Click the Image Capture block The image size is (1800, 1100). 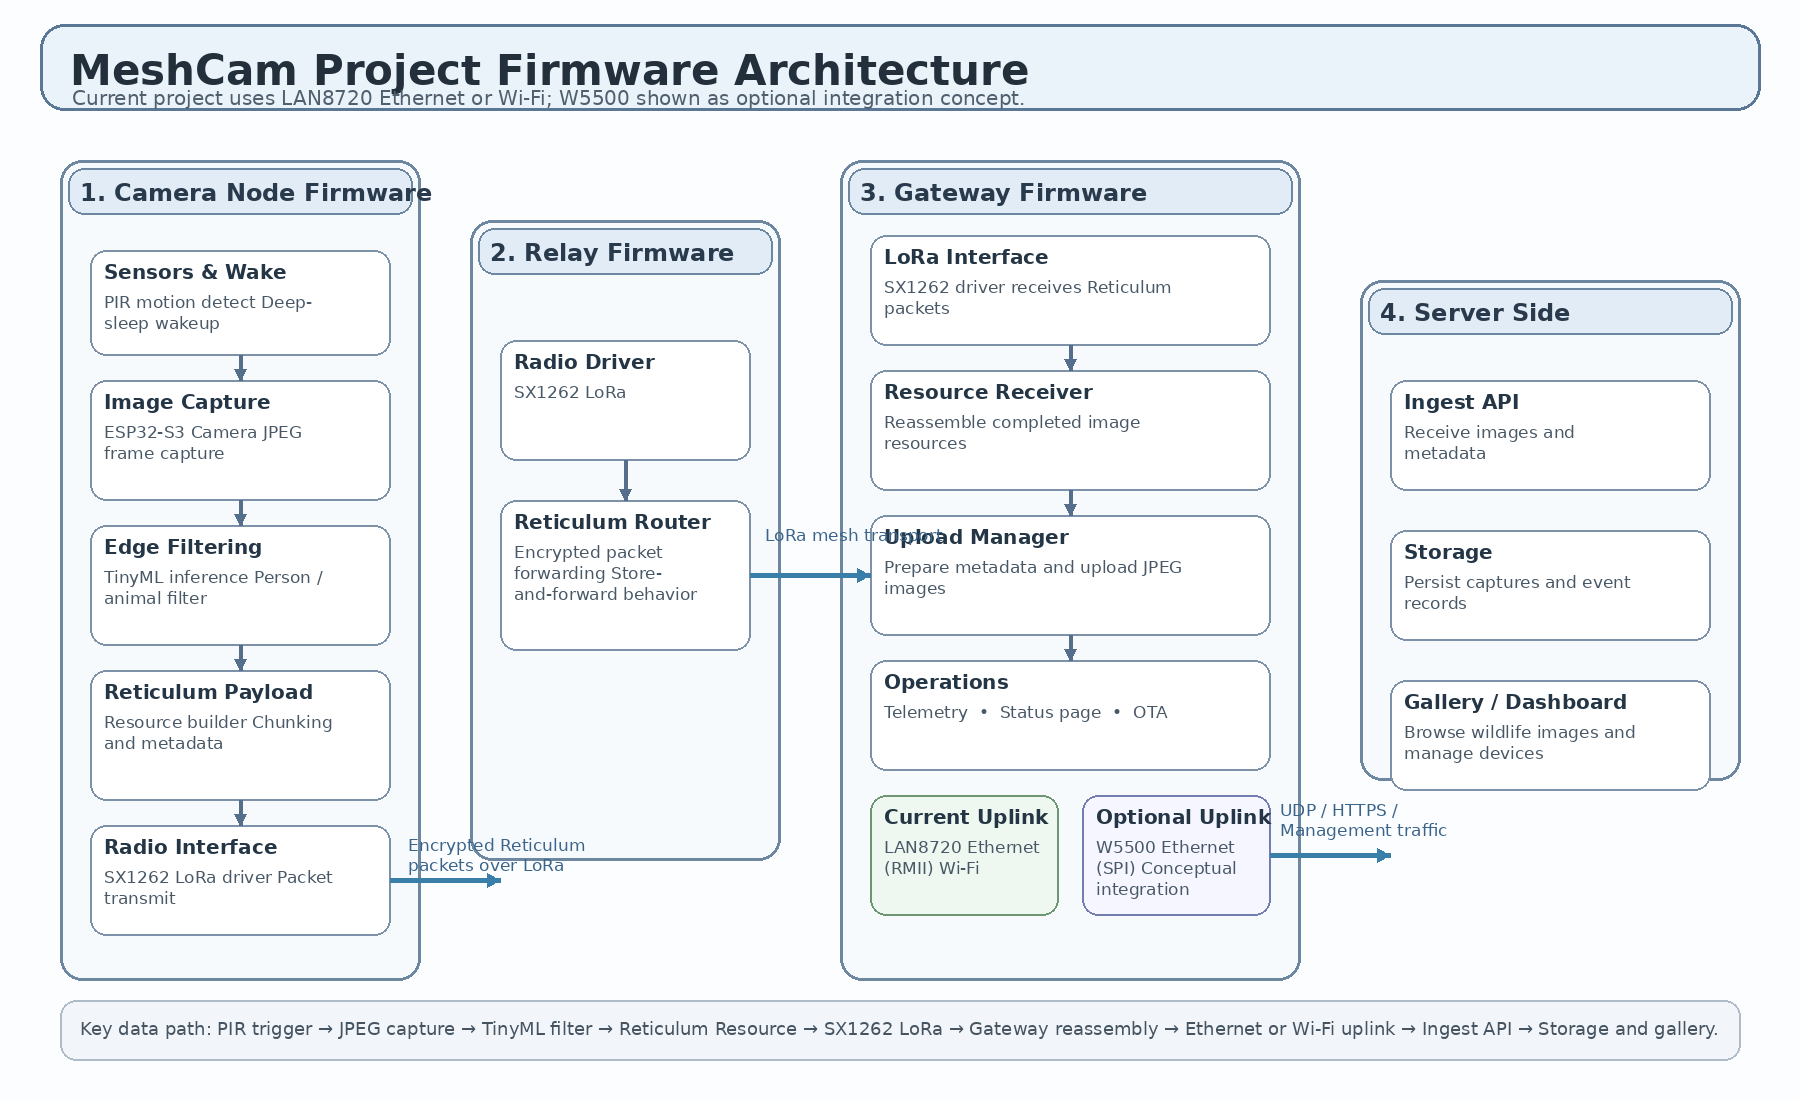coord(240,440)
